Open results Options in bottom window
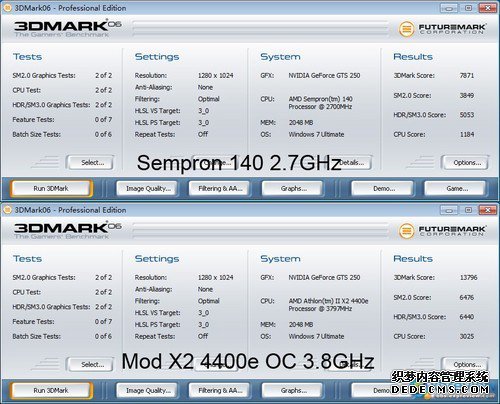 coord(466,364)
